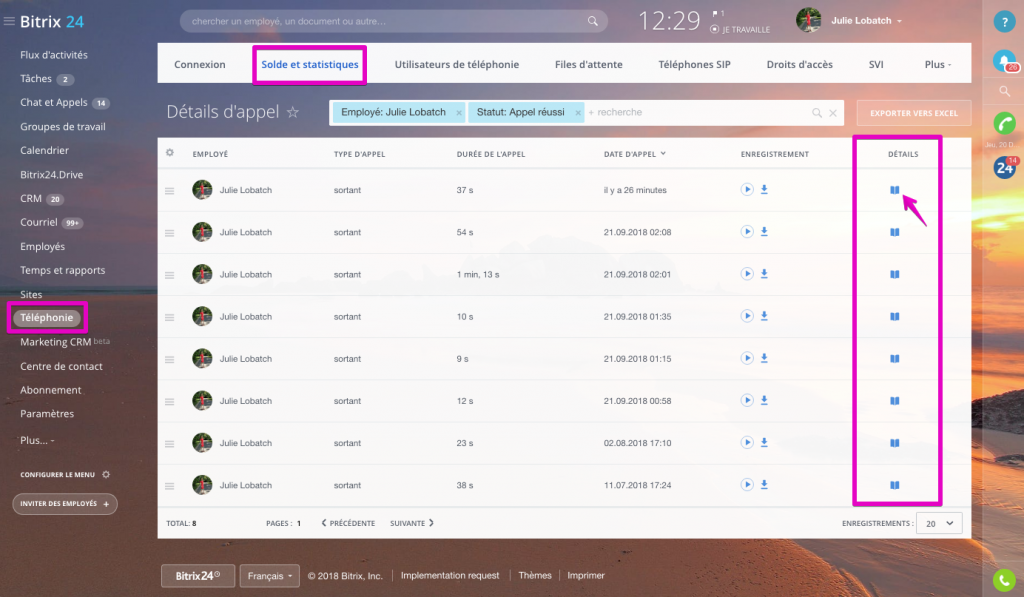Screen dimensions: 1024x597
Task: Open the SVI tab
Action: tap(876, 64)
